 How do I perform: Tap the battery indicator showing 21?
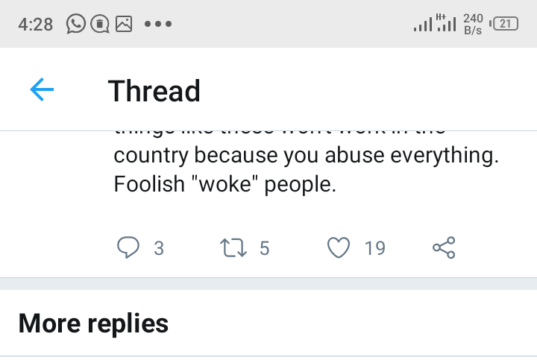[x=504, y=24]
